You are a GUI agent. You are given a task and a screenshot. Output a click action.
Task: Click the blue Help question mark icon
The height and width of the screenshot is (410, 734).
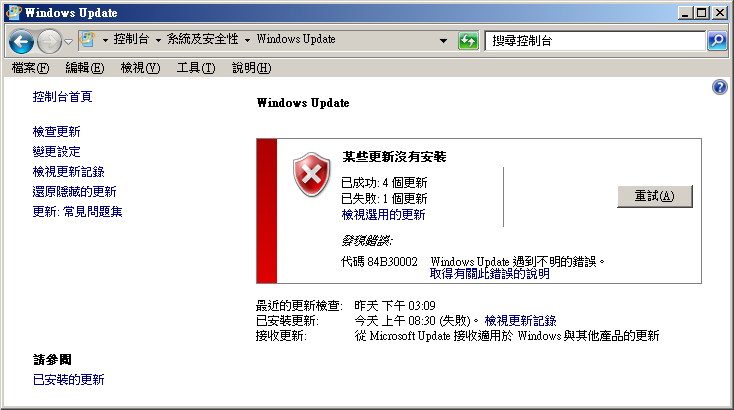click(719, 87)
